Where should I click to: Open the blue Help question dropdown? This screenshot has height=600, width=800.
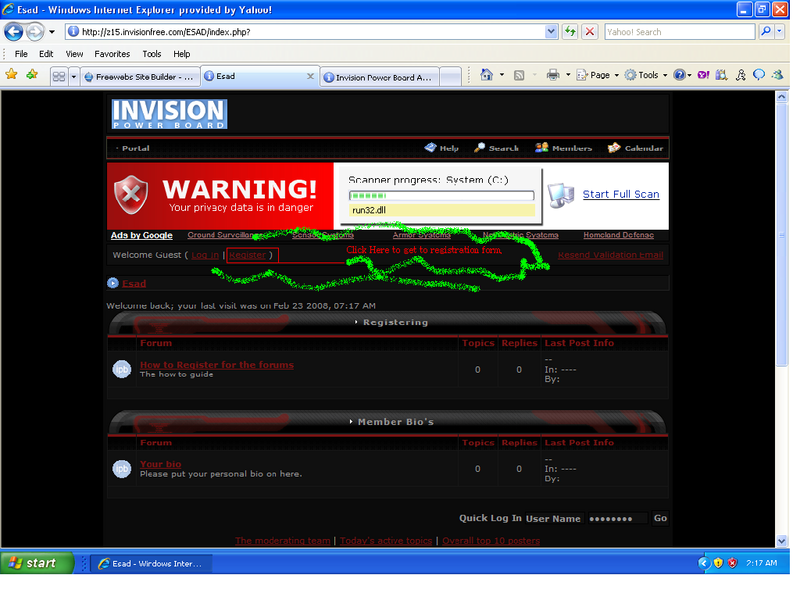tap(682, 75)
